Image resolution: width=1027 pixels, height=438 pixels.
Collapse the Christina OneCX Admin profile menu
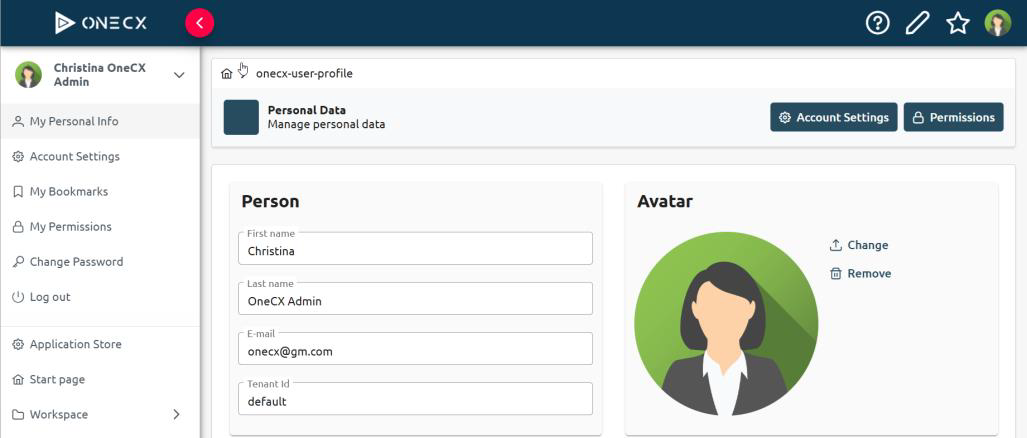(x=179, y=75)
